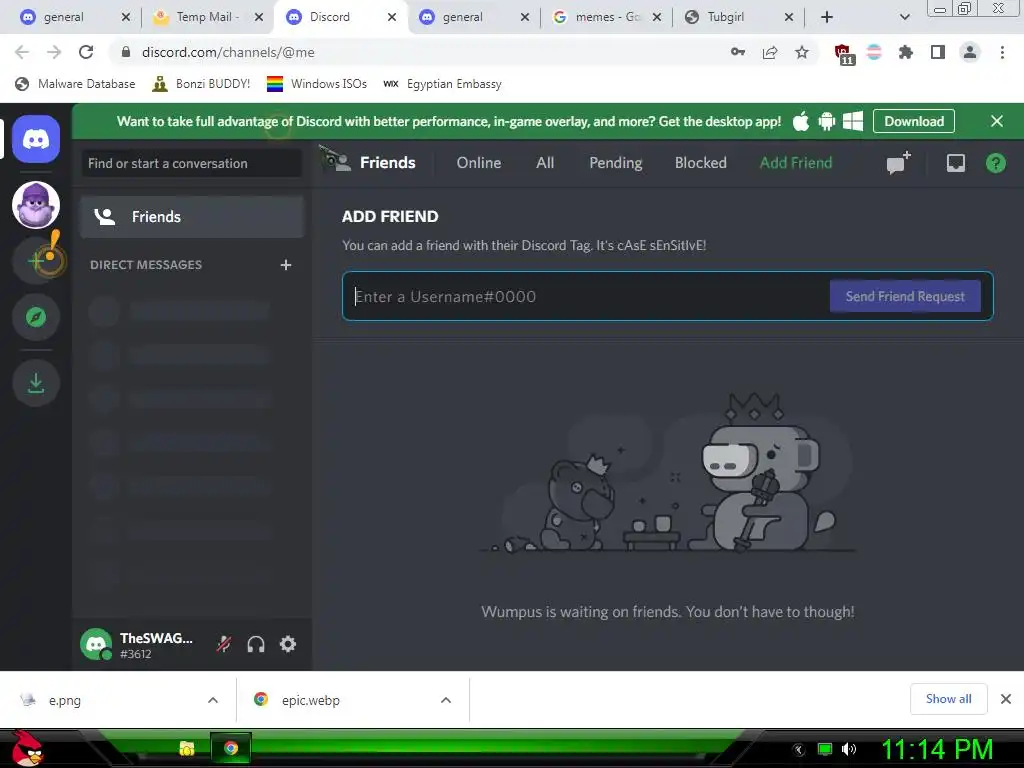Select Friends in the DM sidebar
Image resolution: width=1024 pixels, height=768 pixels.
click(x=192, y=217)
